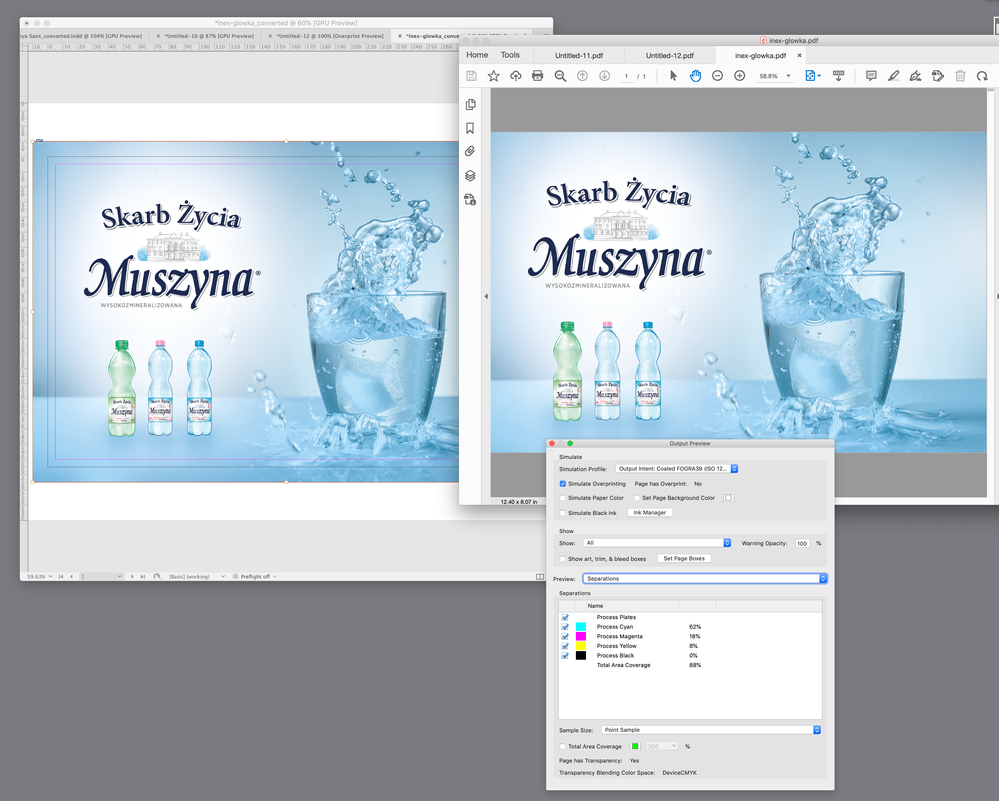Enable the Simulate Black Ink checkbox
Image resolution: width=999 pixels, height=801 pixels.
563,512
